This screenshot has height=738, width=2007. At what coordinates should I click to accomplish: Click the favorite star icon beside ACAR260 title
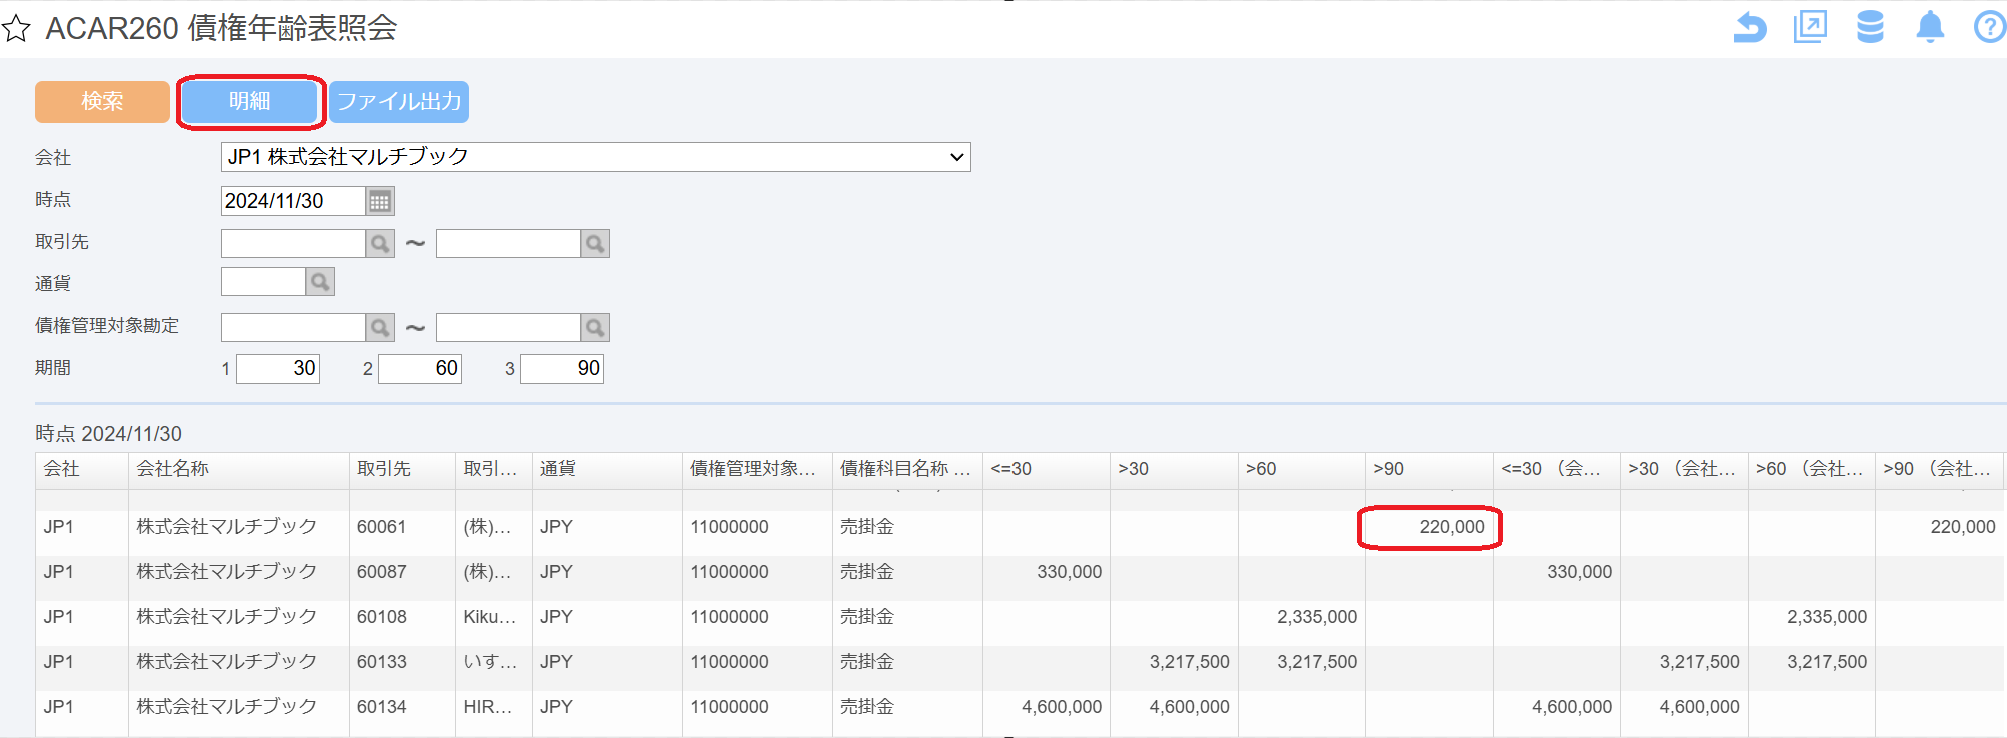(x=15, y=28)
